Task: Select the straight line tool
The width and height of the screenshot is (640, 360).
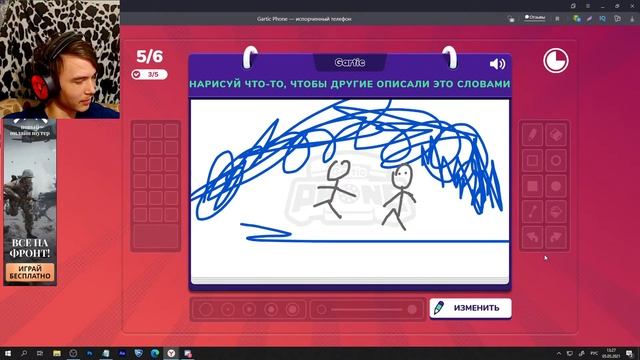Action: pos(532,212)
